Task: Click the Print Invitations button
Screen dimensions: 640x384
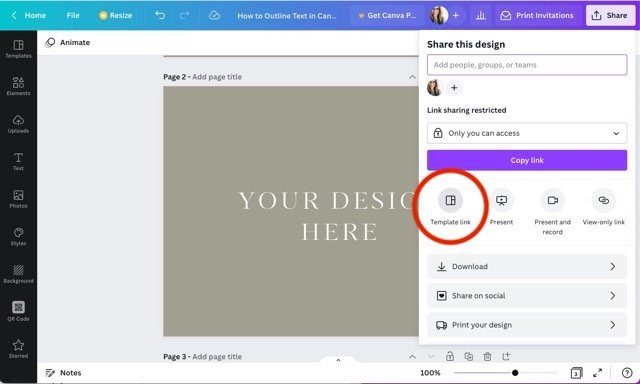Action: pyautogui.click(x=537, y=16)
